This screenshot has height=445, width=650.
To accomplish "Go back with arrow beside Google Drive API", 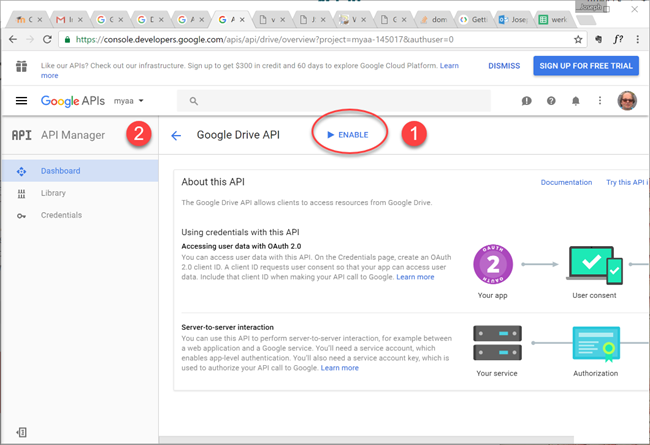I will pyautogui.click(x=176, y=135).
